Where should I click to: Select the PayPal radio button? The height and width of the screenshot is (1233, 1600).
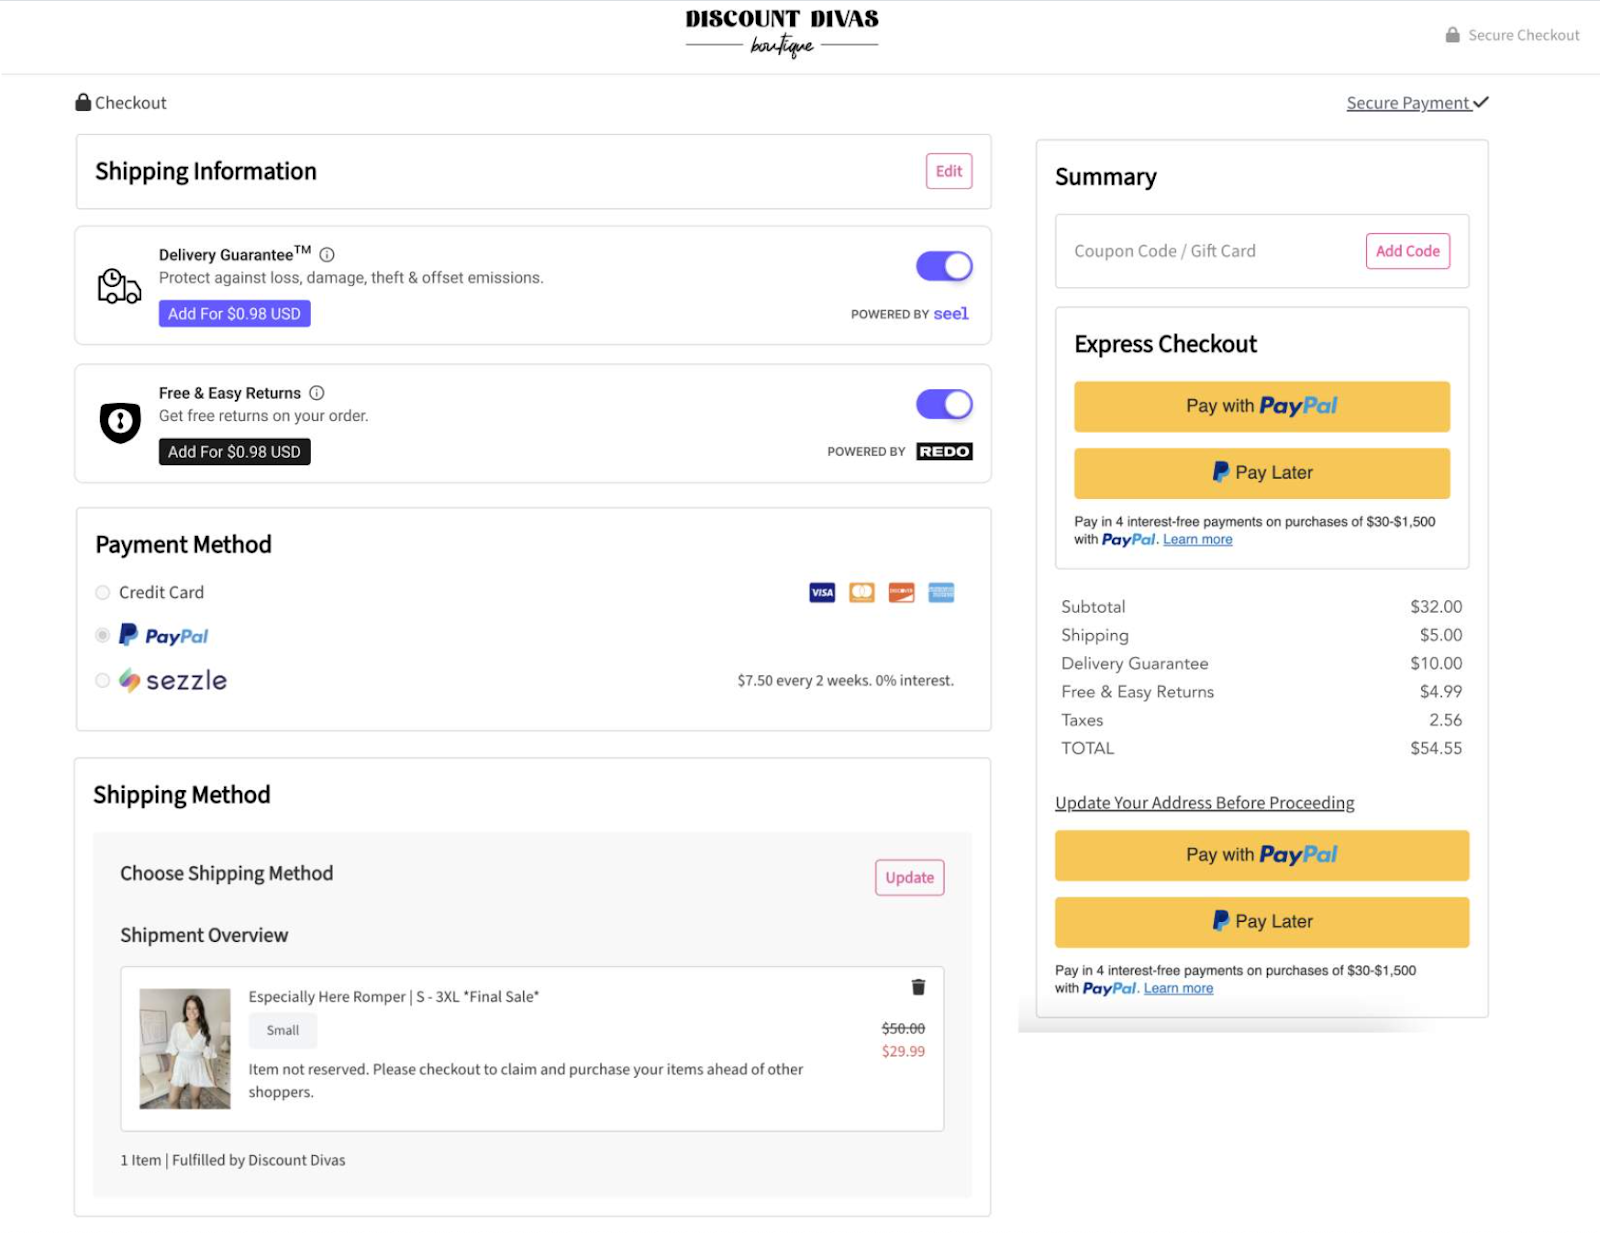point(103,636)
